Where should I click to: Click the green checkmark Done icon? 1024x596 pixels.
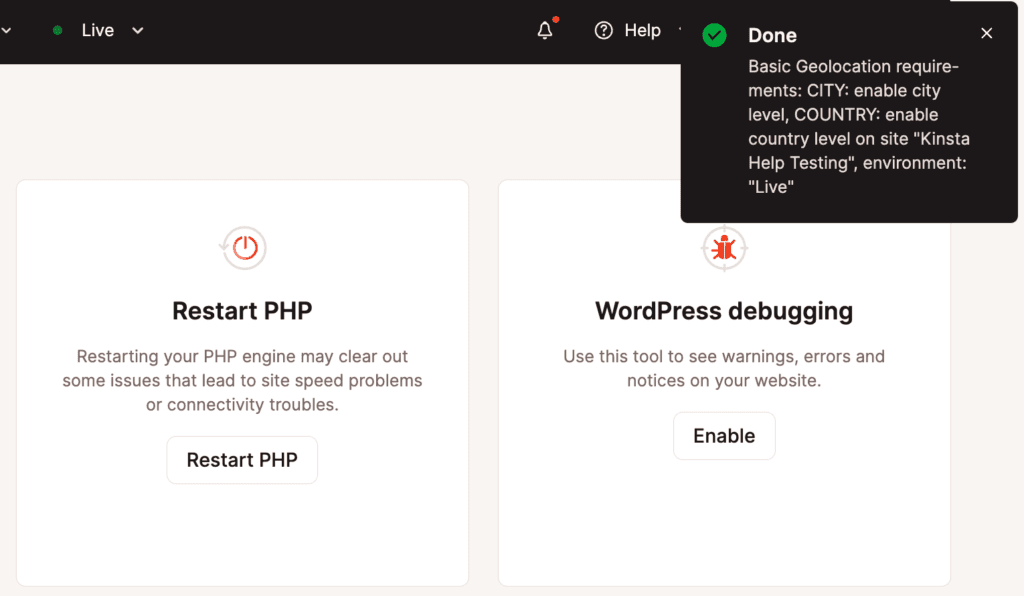tap(714, 35)
